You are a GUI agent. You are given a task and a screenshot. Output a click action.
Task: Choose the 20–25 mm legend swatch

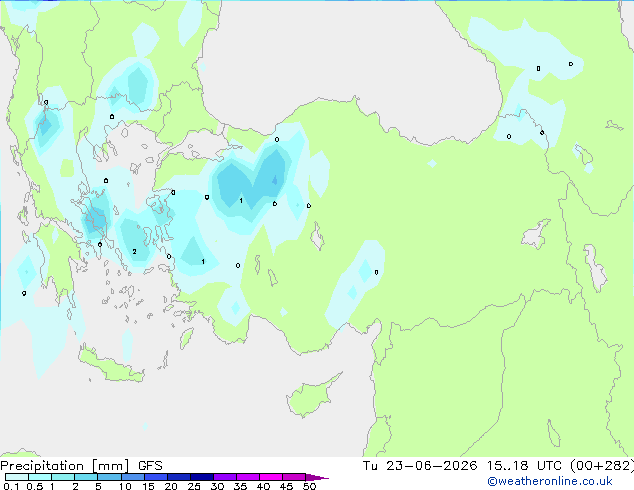(x=178, y=477)
